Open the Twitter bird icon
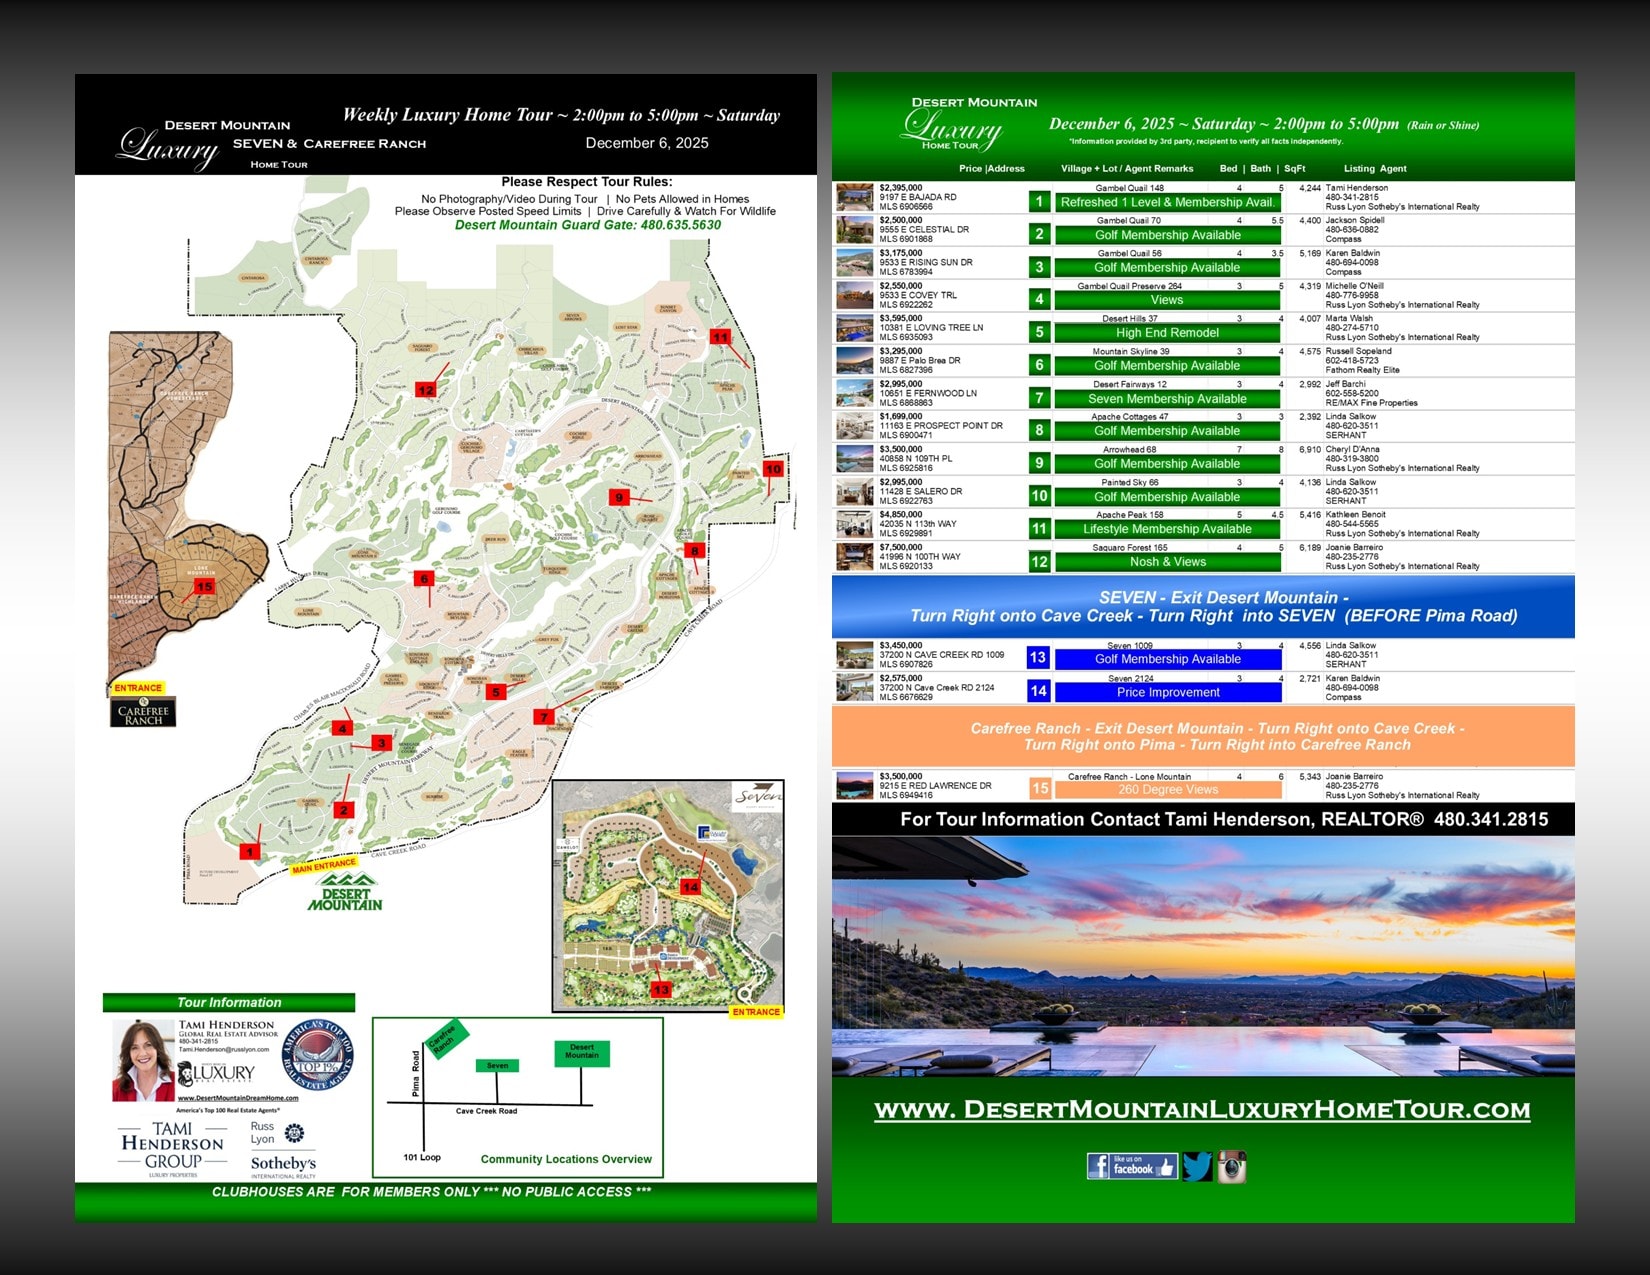Viewport: 1650px width, 1275px height. [x=1197, y=1166]
